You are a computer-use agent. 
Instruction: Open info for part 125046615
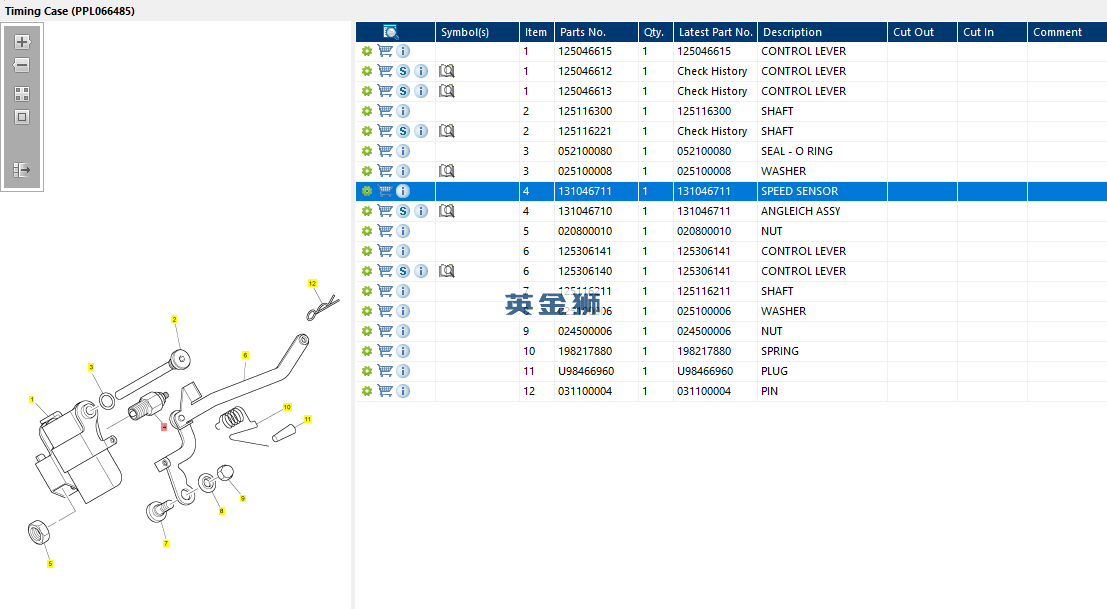[403, 51]
